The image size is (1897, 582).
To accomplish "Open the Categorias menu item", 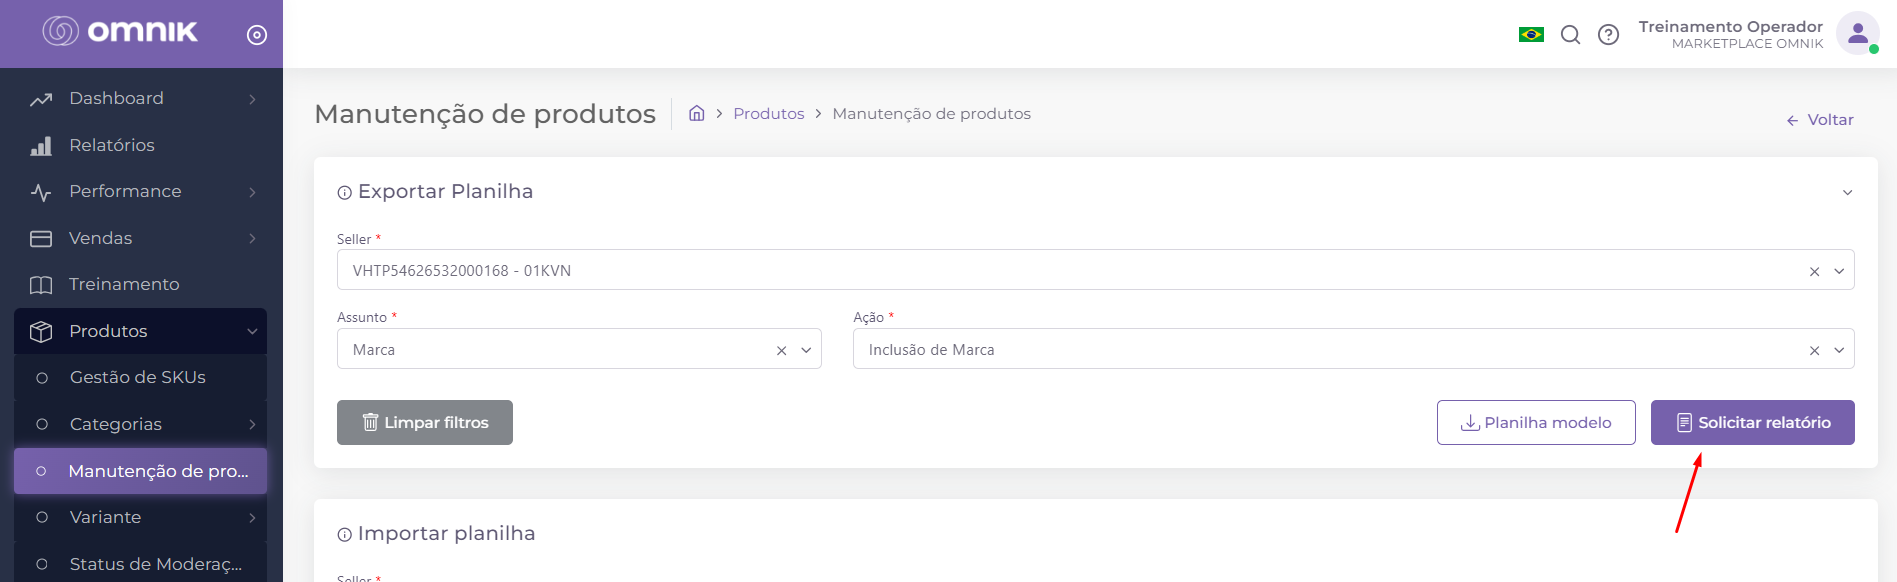I will (140, 424).
